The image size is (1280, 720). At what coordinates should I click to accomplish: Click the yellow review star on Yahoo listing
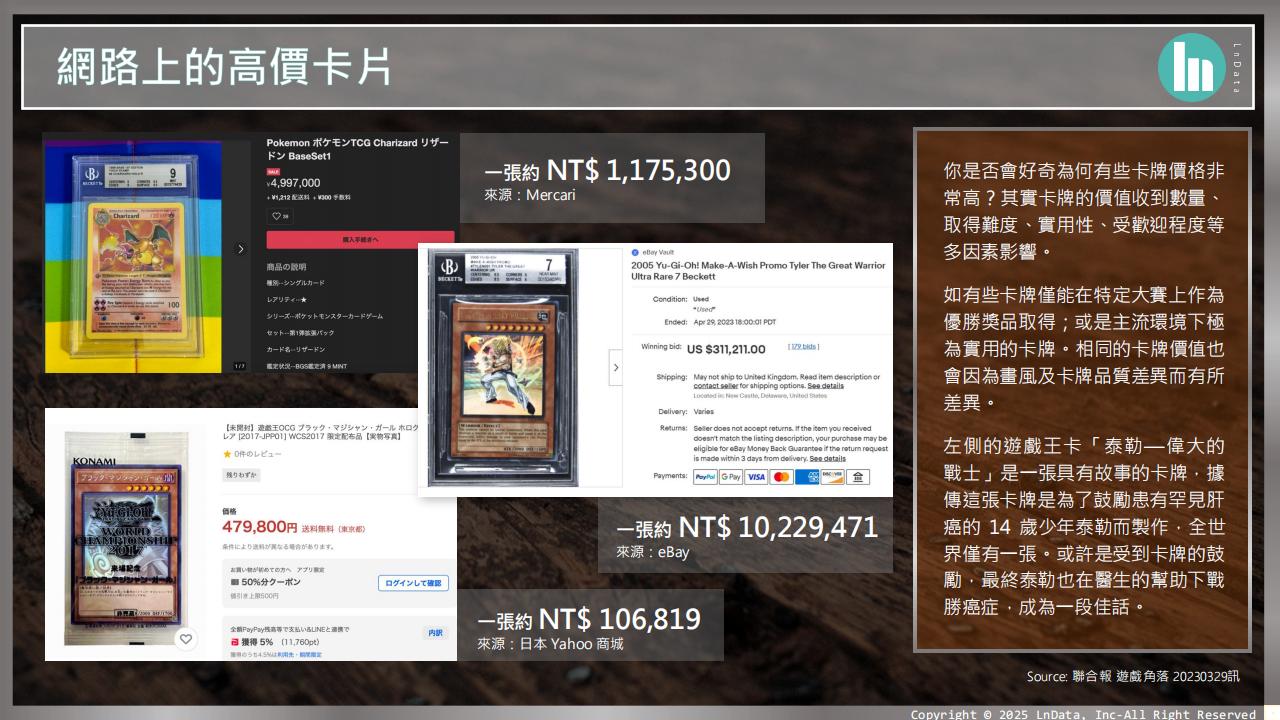(227, 454)
